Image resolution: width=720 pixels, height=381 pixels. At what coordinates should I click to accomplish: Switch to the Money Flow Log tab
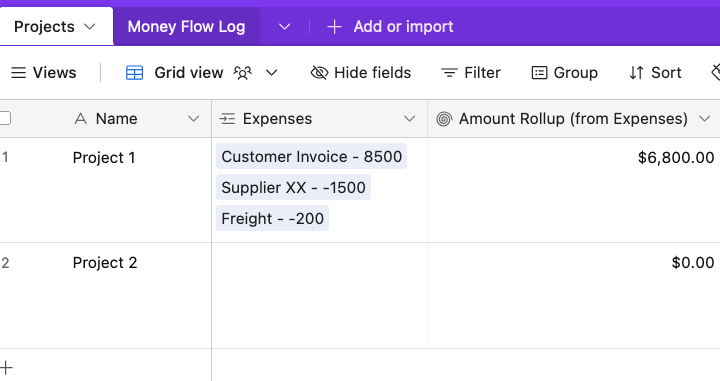coord(186,27)
